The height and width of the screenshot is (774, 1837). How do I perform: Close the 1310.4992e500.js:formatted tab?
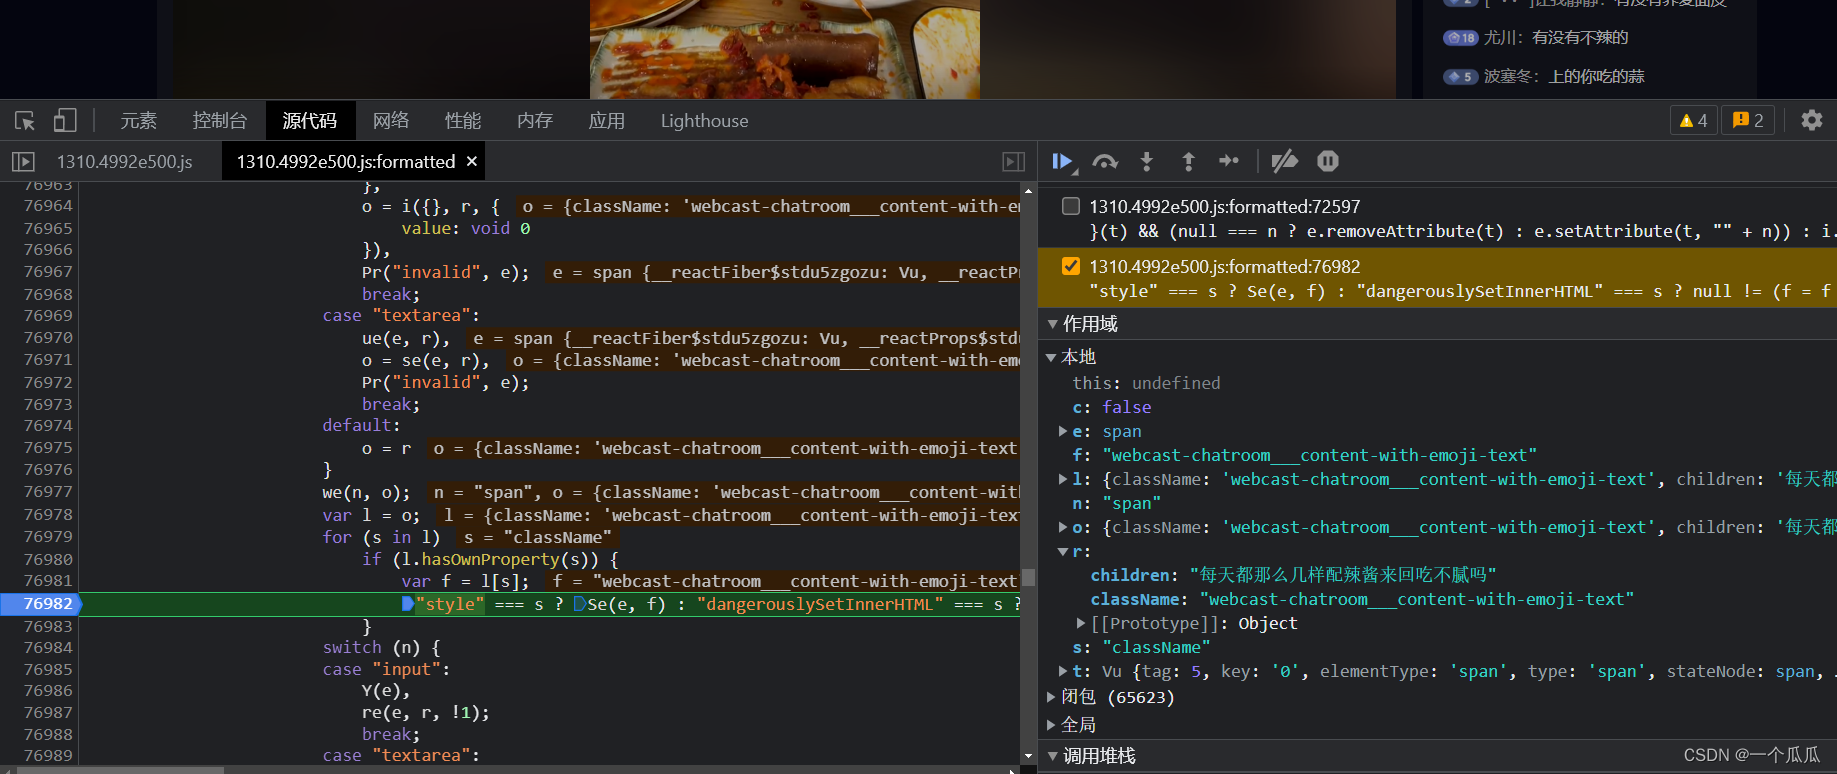pyautogui.click(x=472, y=161)
